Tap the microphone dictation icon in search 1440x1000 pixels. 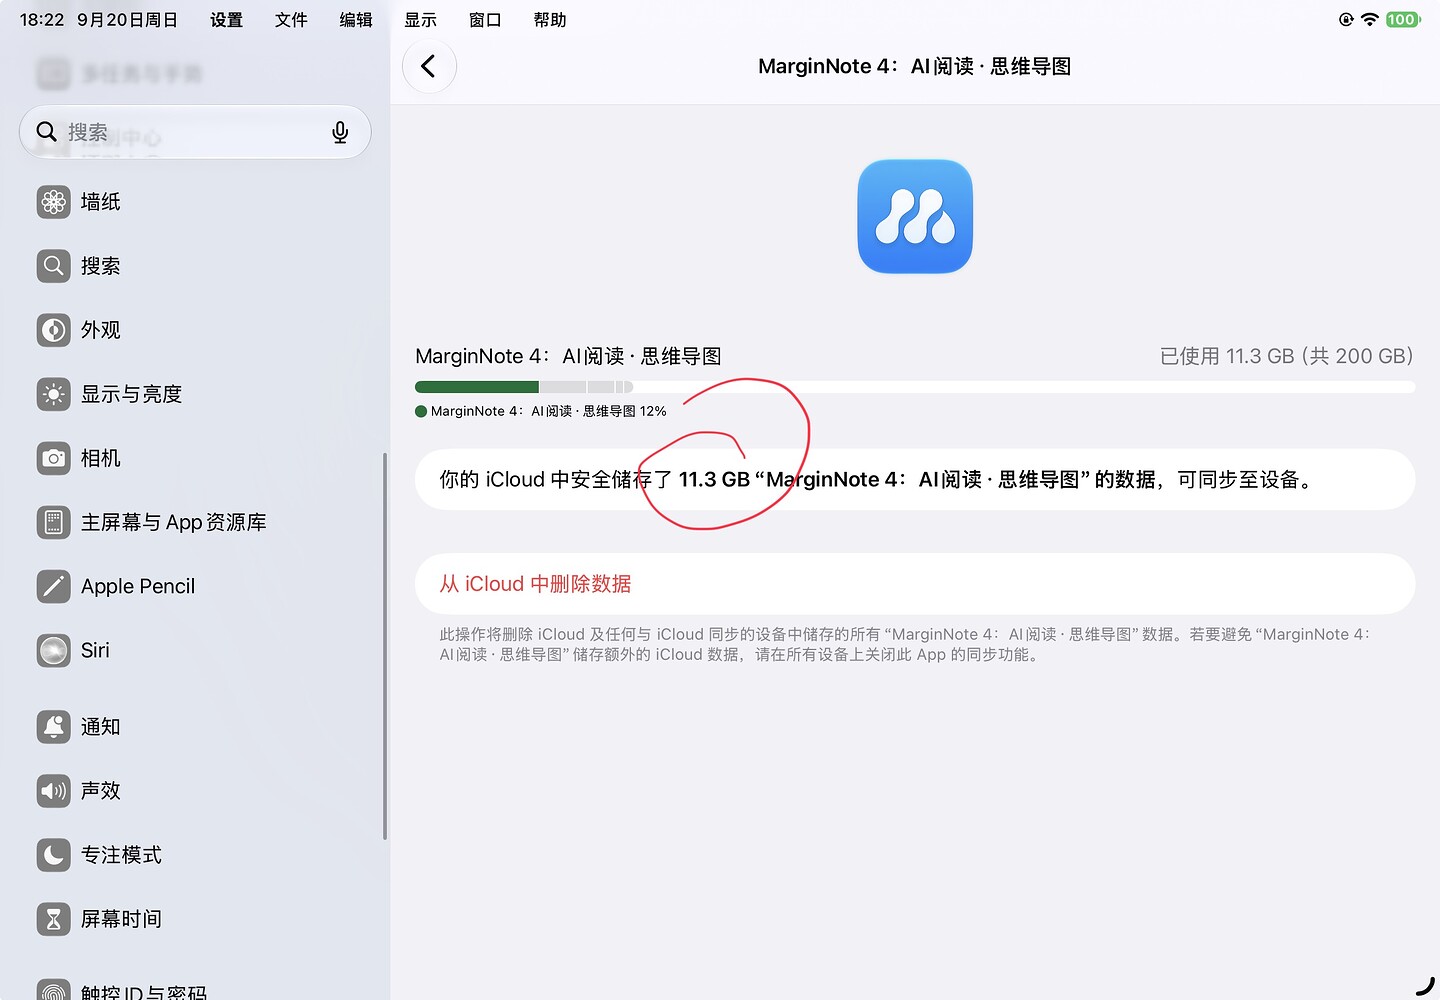340,132
